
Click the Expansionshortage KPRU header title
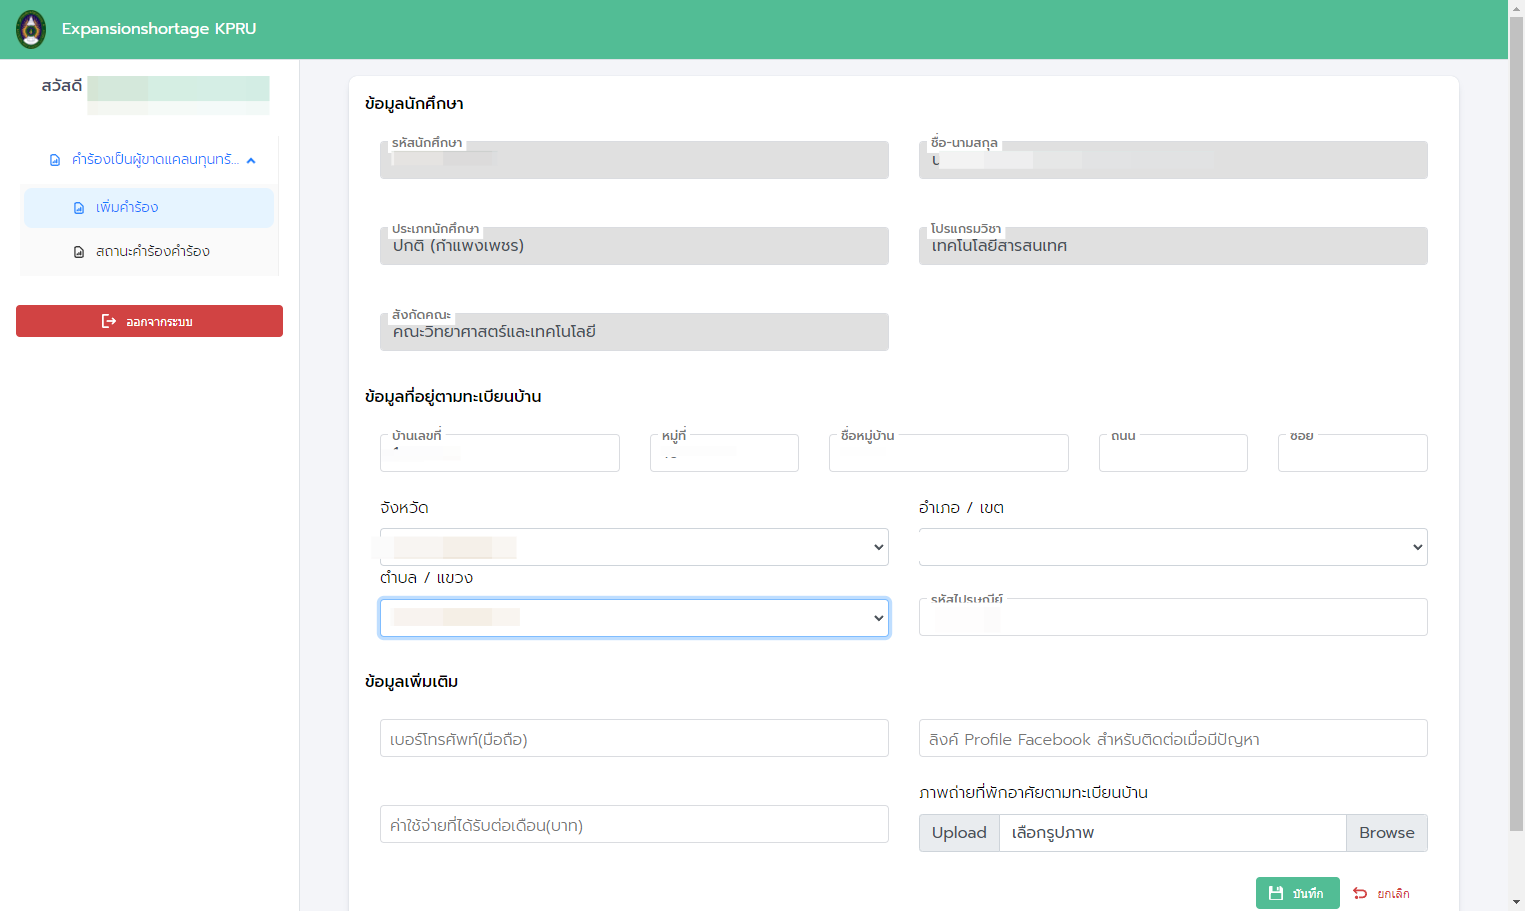(159, 29)
